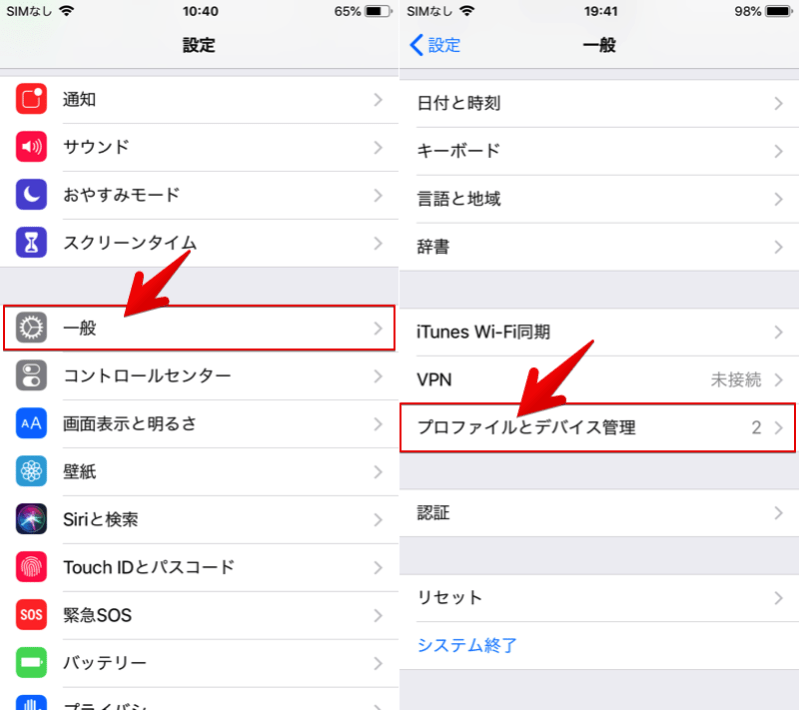800x710 pixels.
Task: Tap システム終了 to shut down
Action: click(468, 646)
